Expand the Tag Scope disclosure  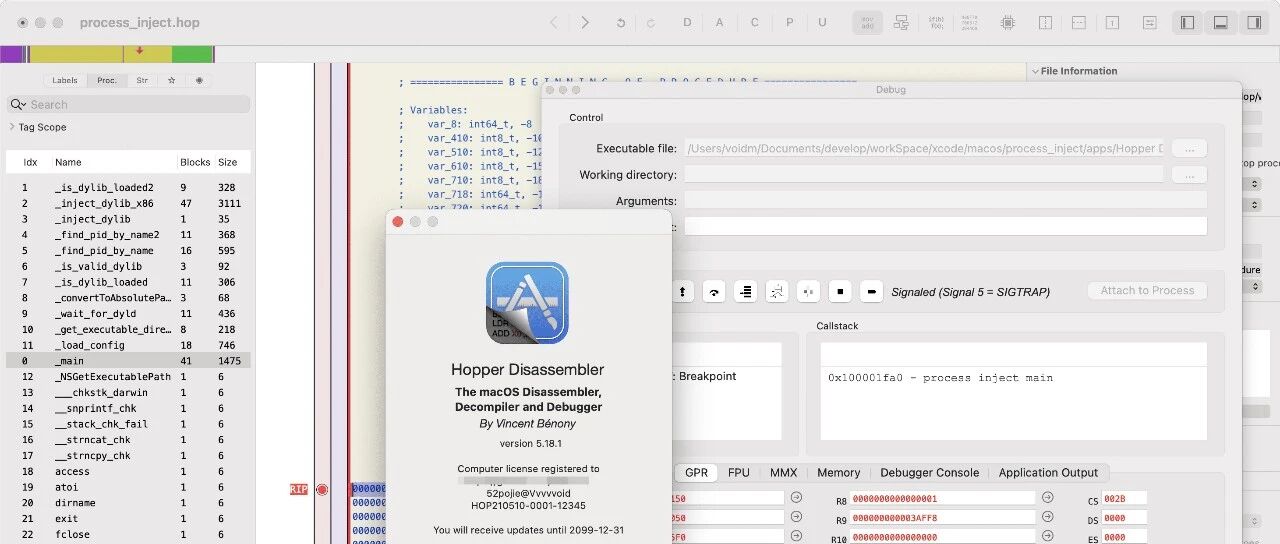click(x=11, y=127)
